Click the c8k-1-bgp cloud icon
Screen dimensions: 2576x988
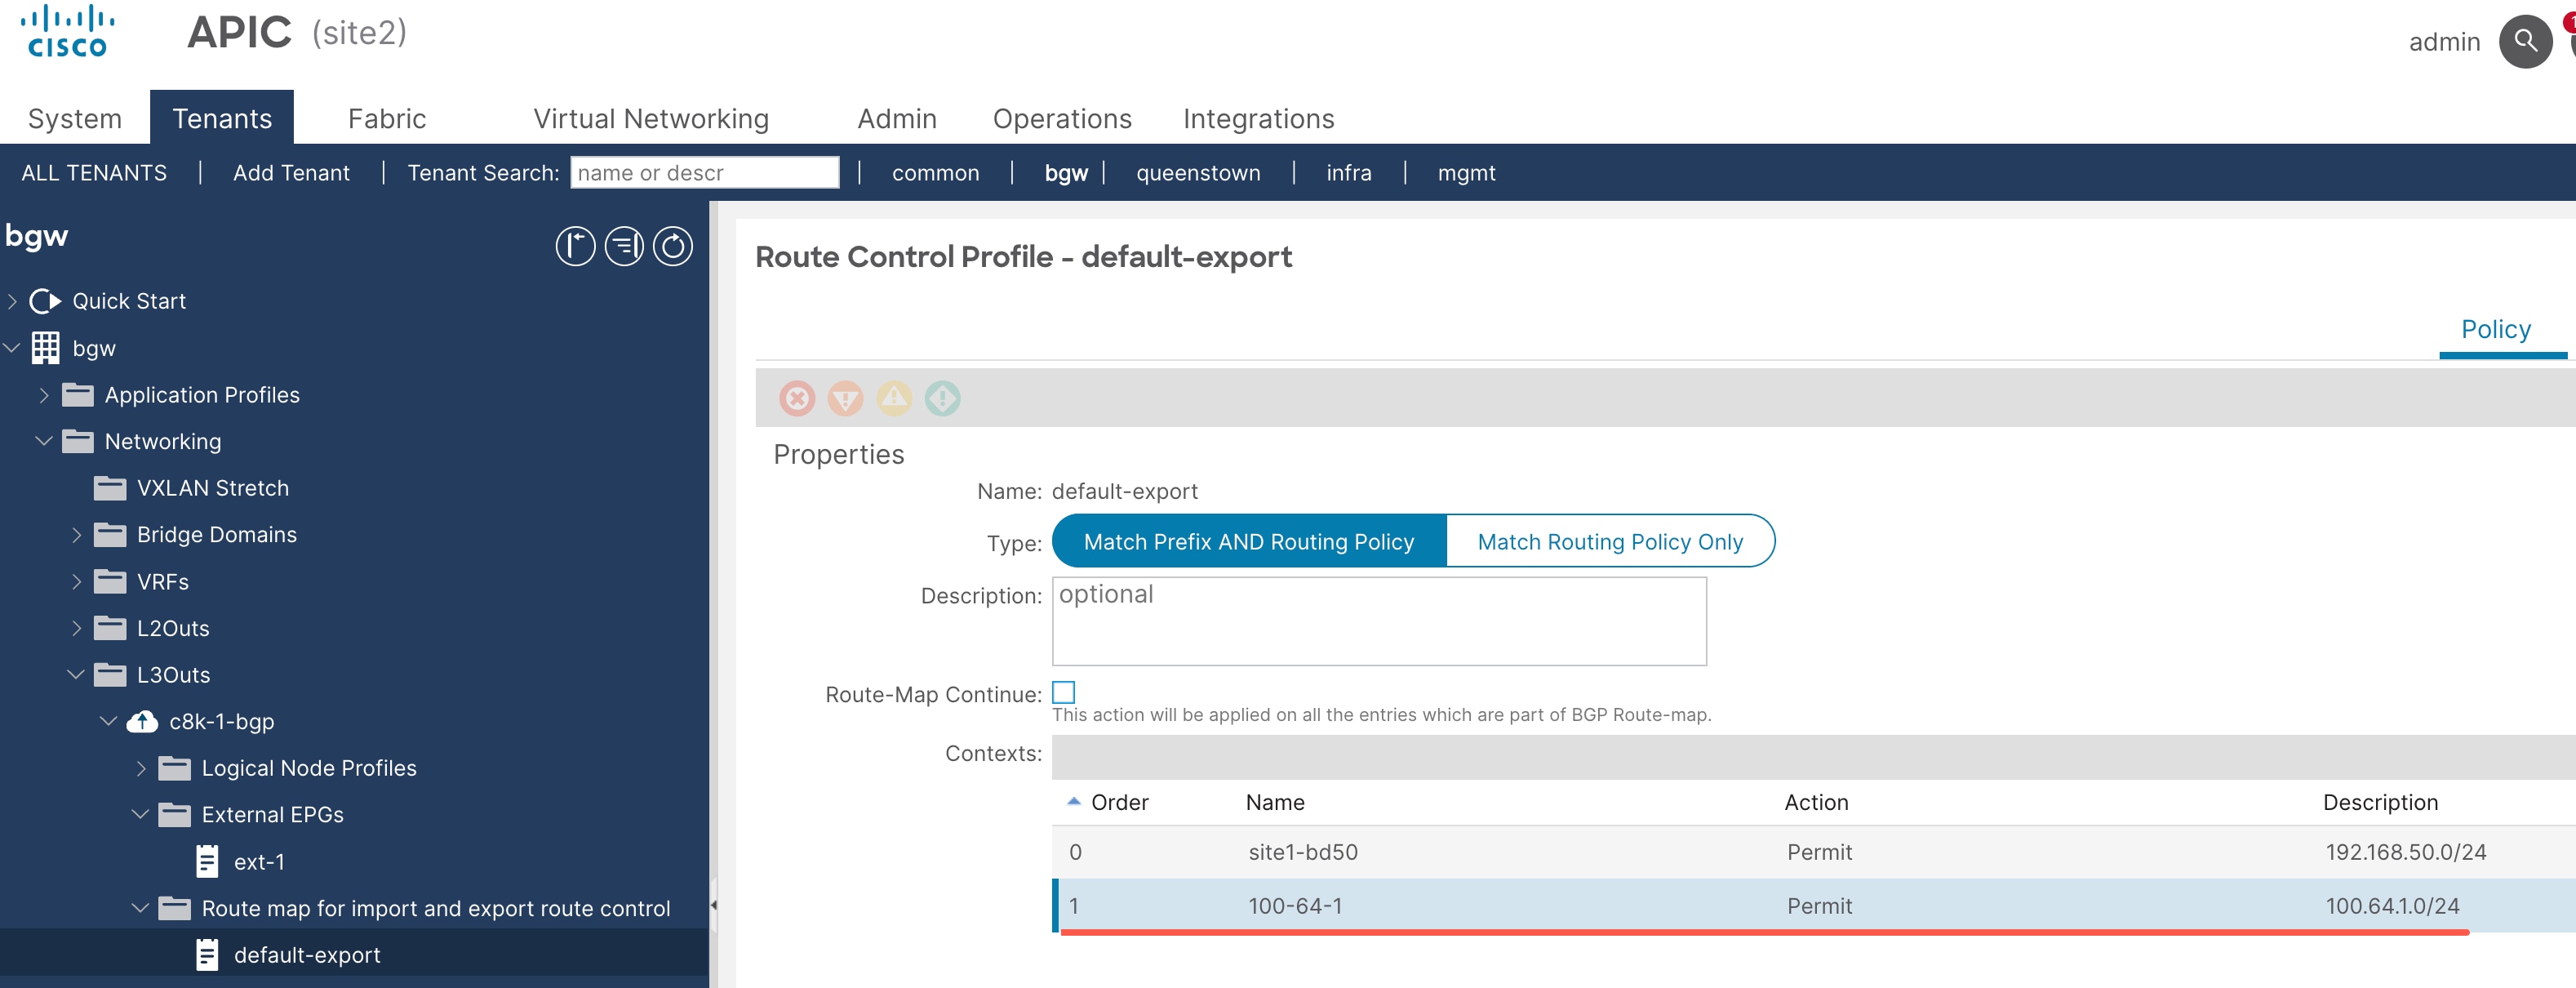(142, 721)
